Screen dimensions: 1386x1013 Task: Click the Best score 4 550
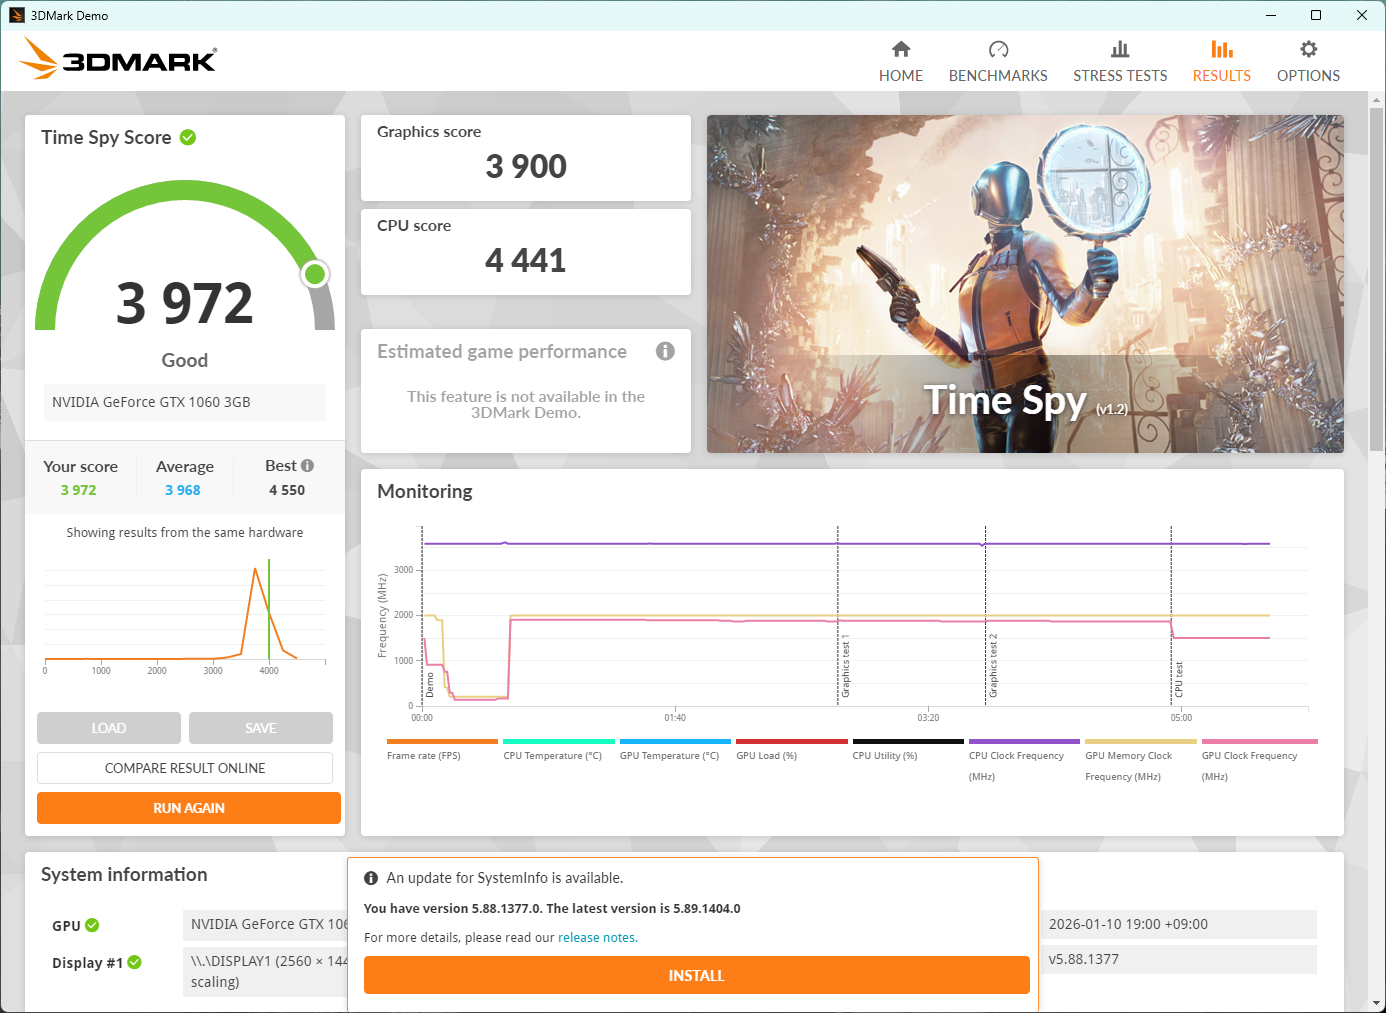click(x=287, y=490)
